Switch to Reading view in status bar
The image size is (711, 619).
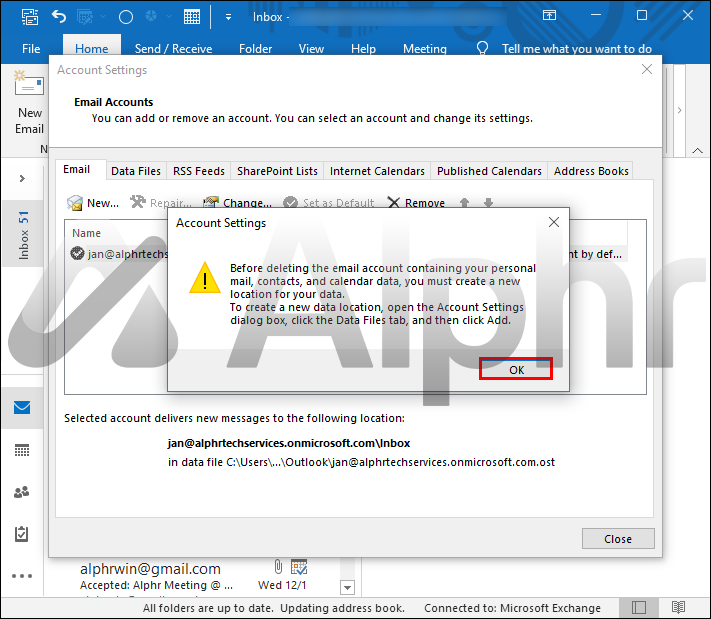tap(678, 607)
